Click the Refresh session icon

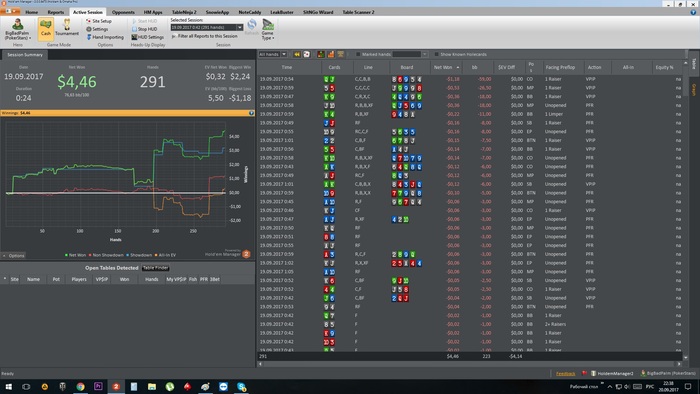252,28
